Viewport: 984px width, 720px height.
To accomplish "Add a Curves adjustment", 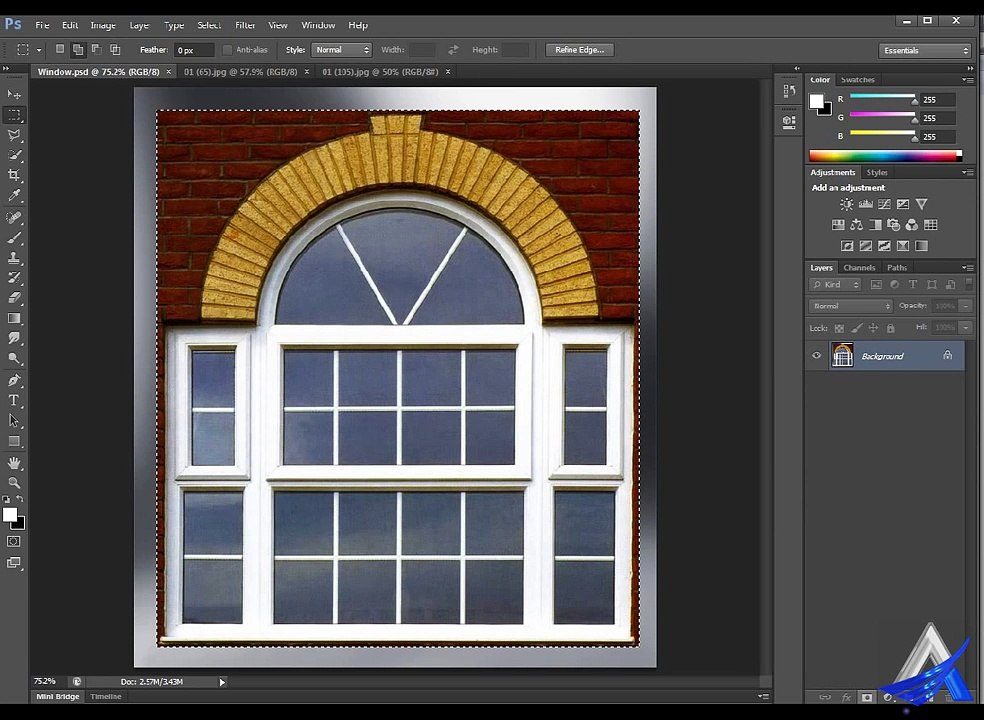I will point(884,204).
